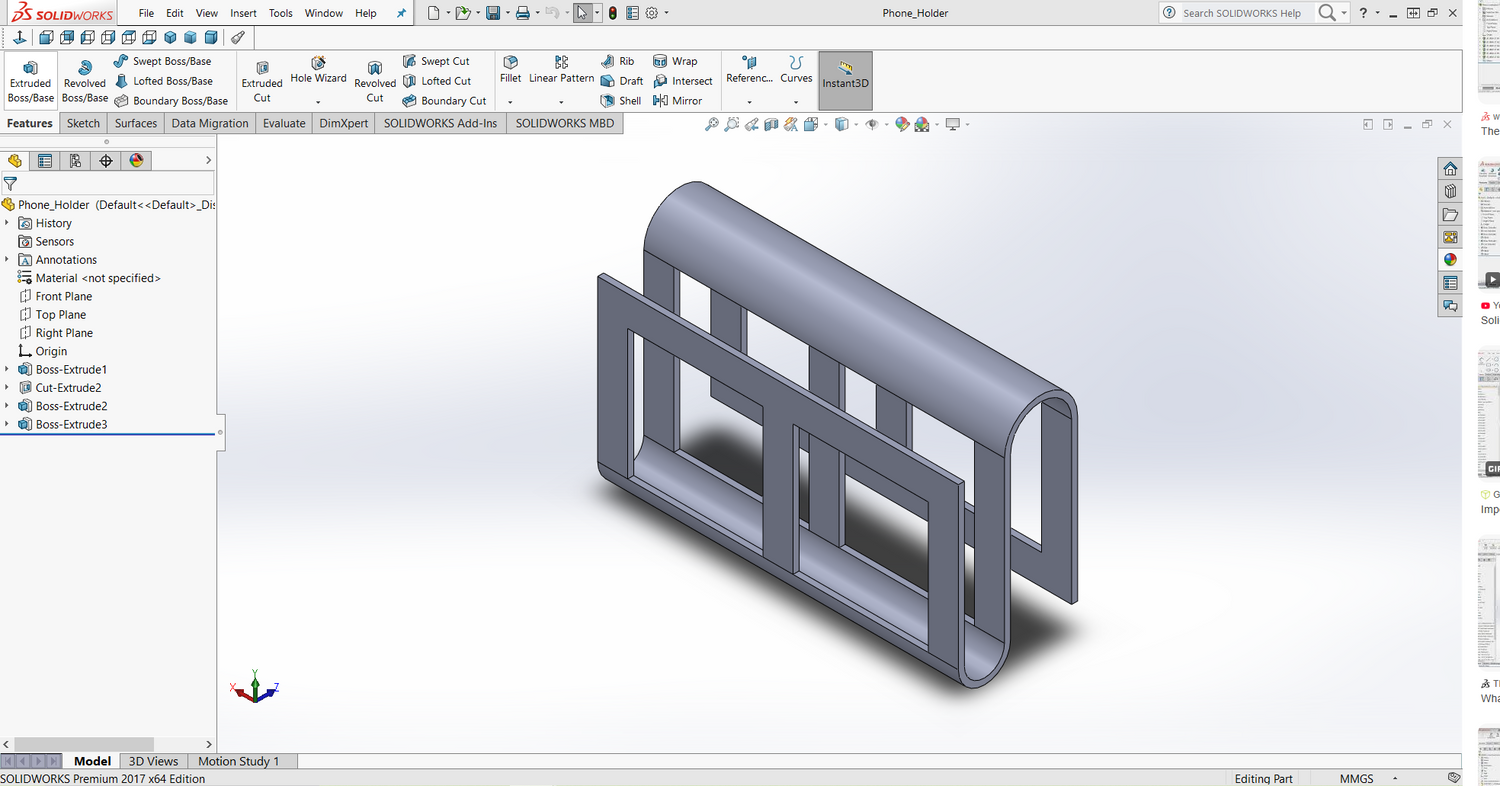1500x786 pixels.
Task: Choose the Lofted Boss/Base feature
Action: [x=164, y=81]
